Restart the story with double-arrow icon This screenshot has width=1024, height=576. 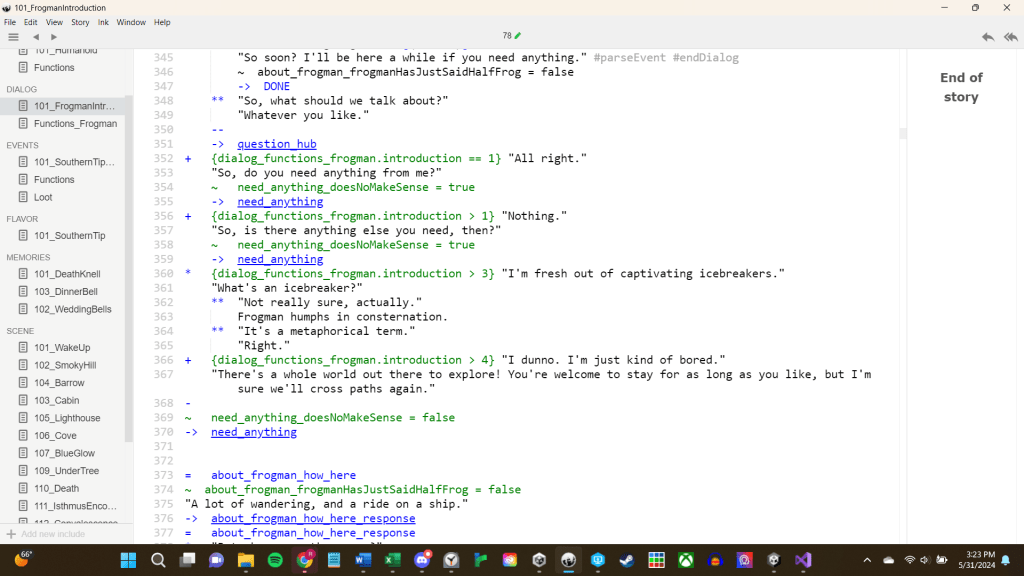pyautogui.click(x=1010, y=37)
